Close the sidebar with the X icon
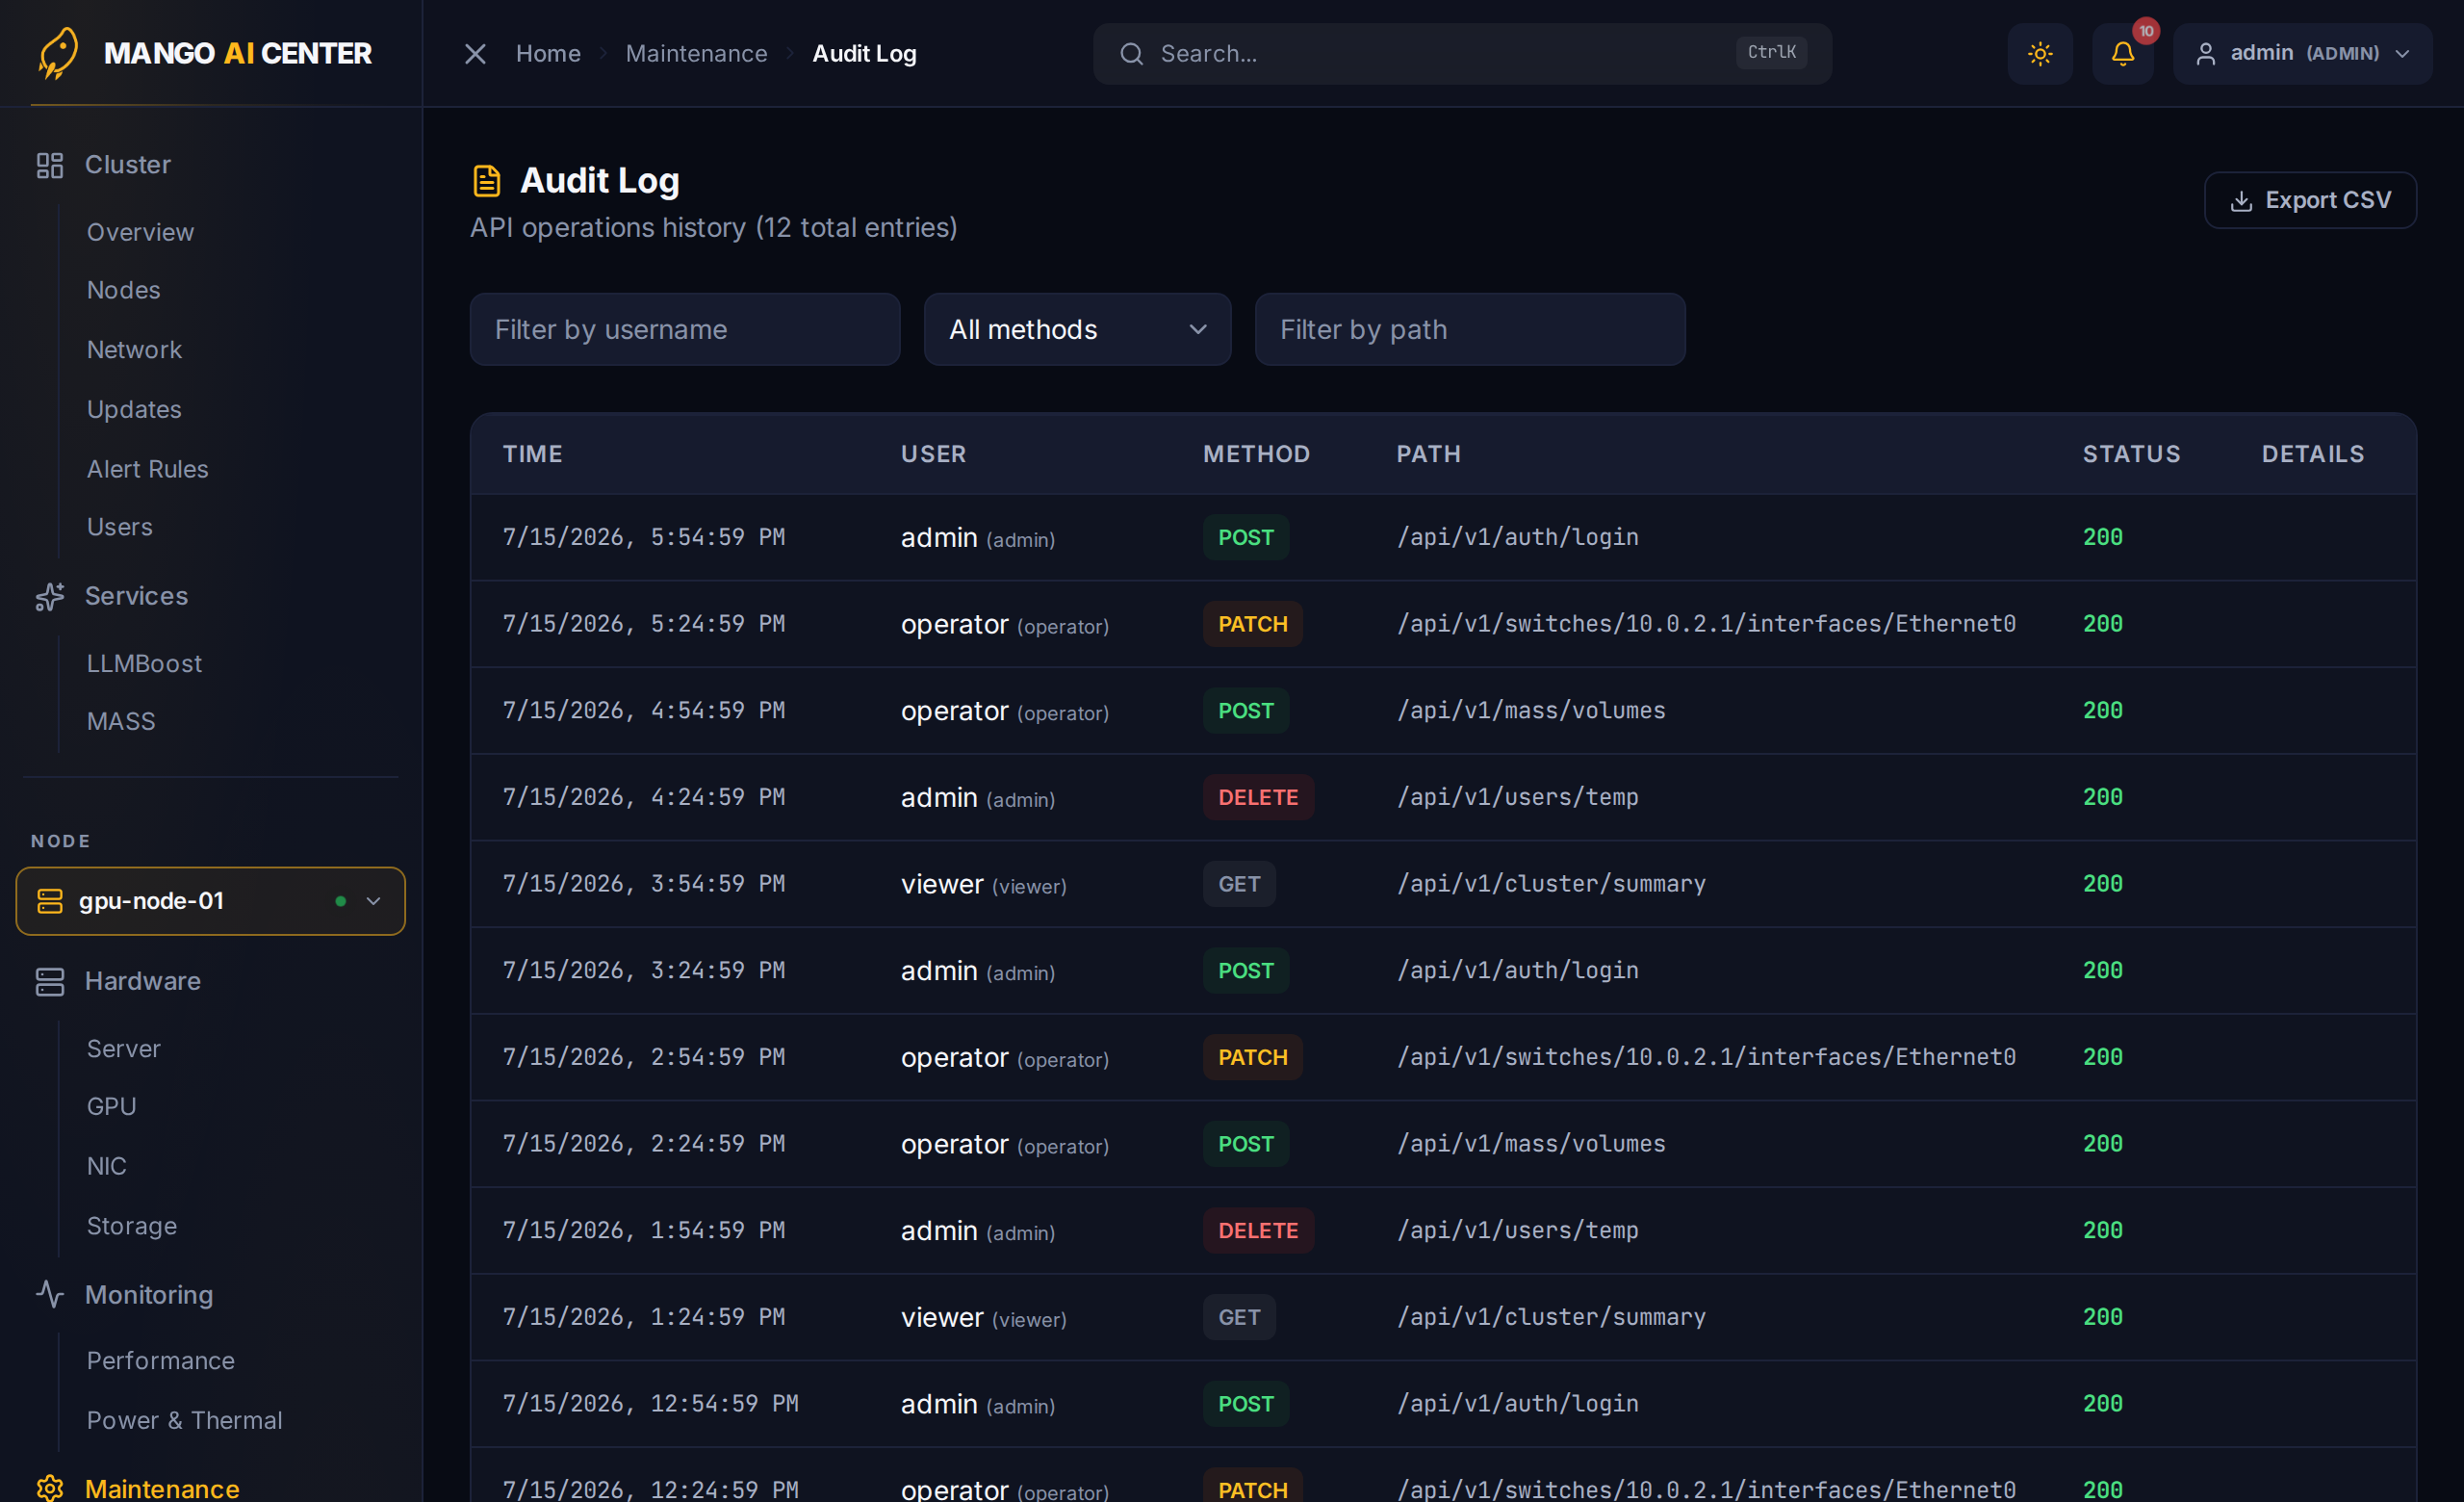 pyautogui.click(x=475, y=54)
